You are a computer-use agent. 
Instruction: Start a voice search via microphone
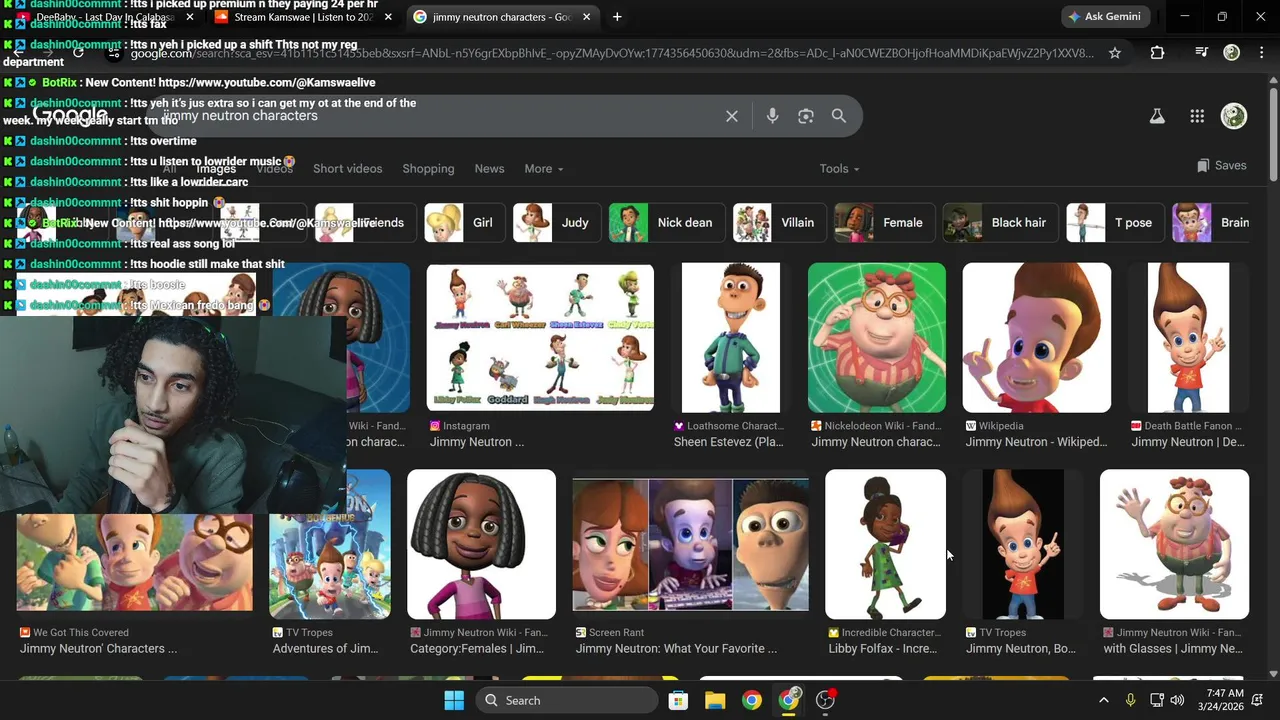click(772, 116)
